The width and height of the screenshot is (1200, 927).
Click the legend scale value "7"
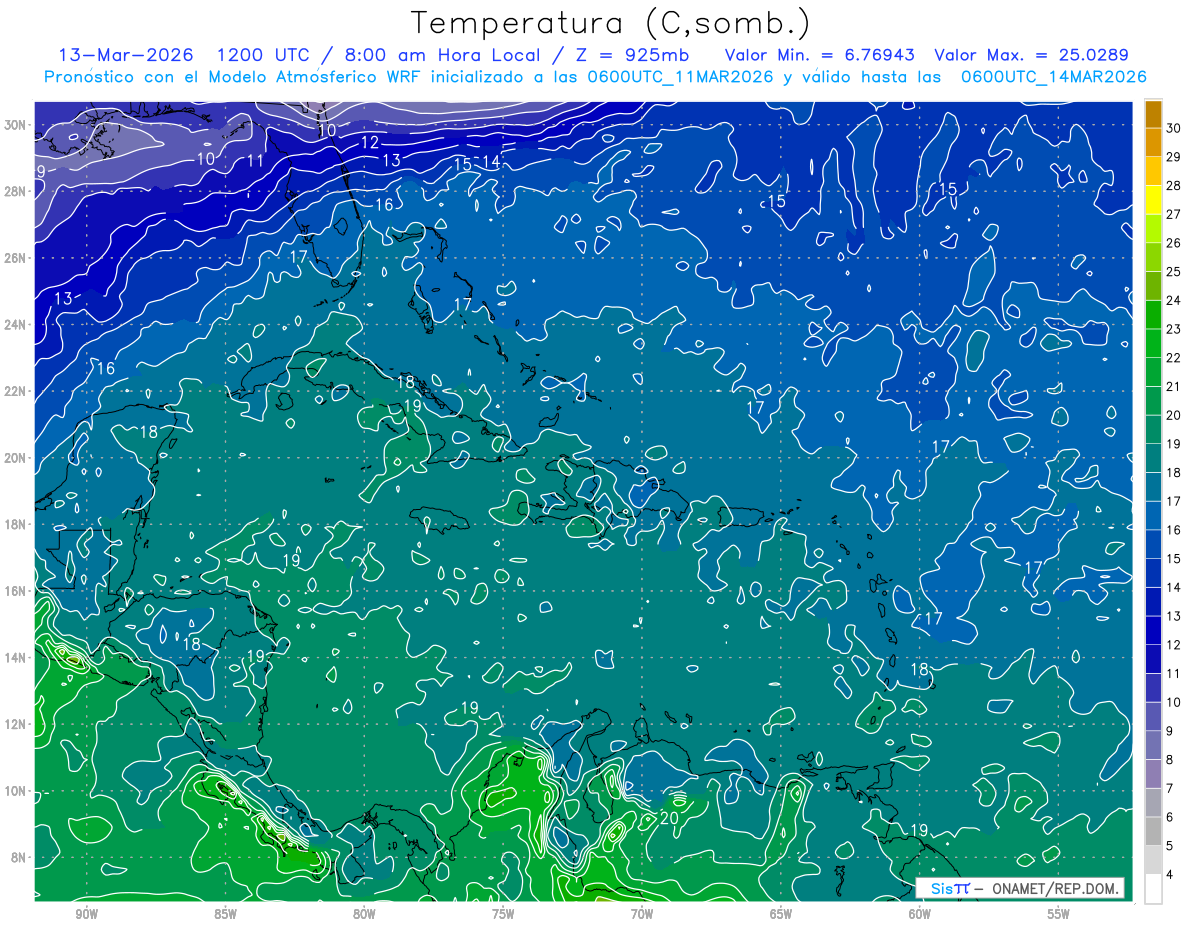pyautogui.click(x=1169, y=789)
